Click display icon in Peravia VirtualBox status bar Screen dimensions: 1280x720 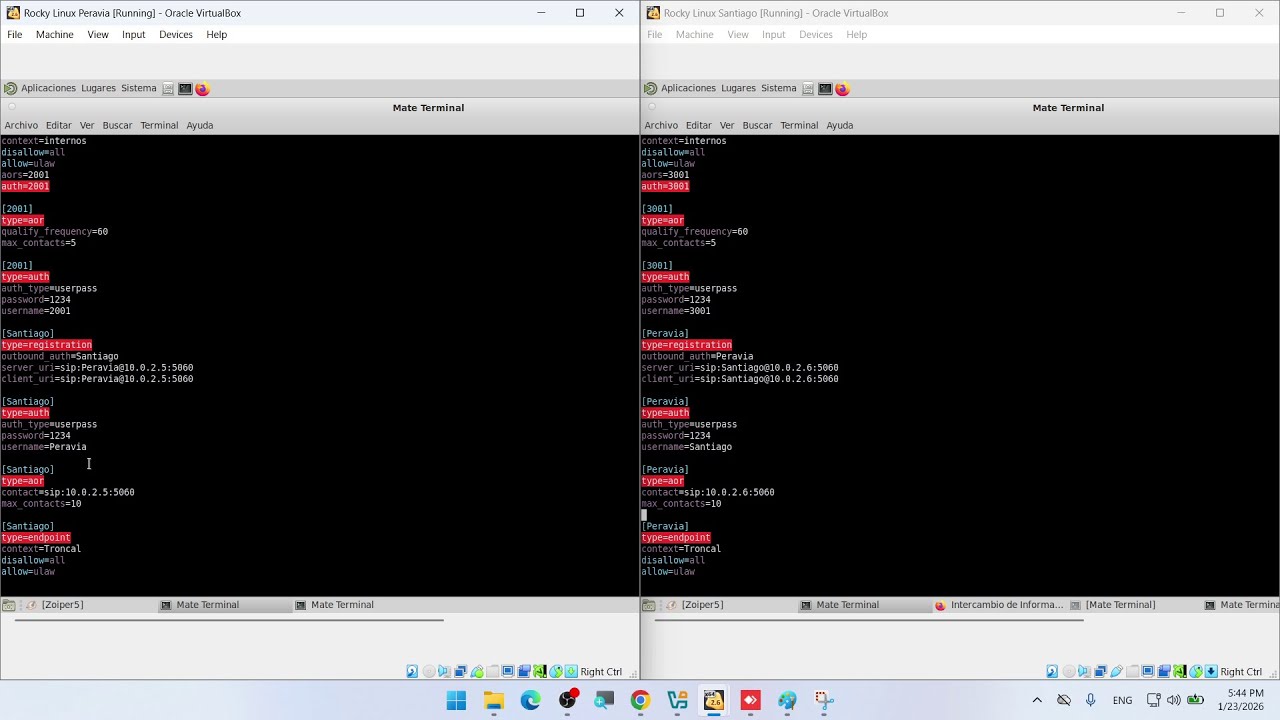click(508, 671)
